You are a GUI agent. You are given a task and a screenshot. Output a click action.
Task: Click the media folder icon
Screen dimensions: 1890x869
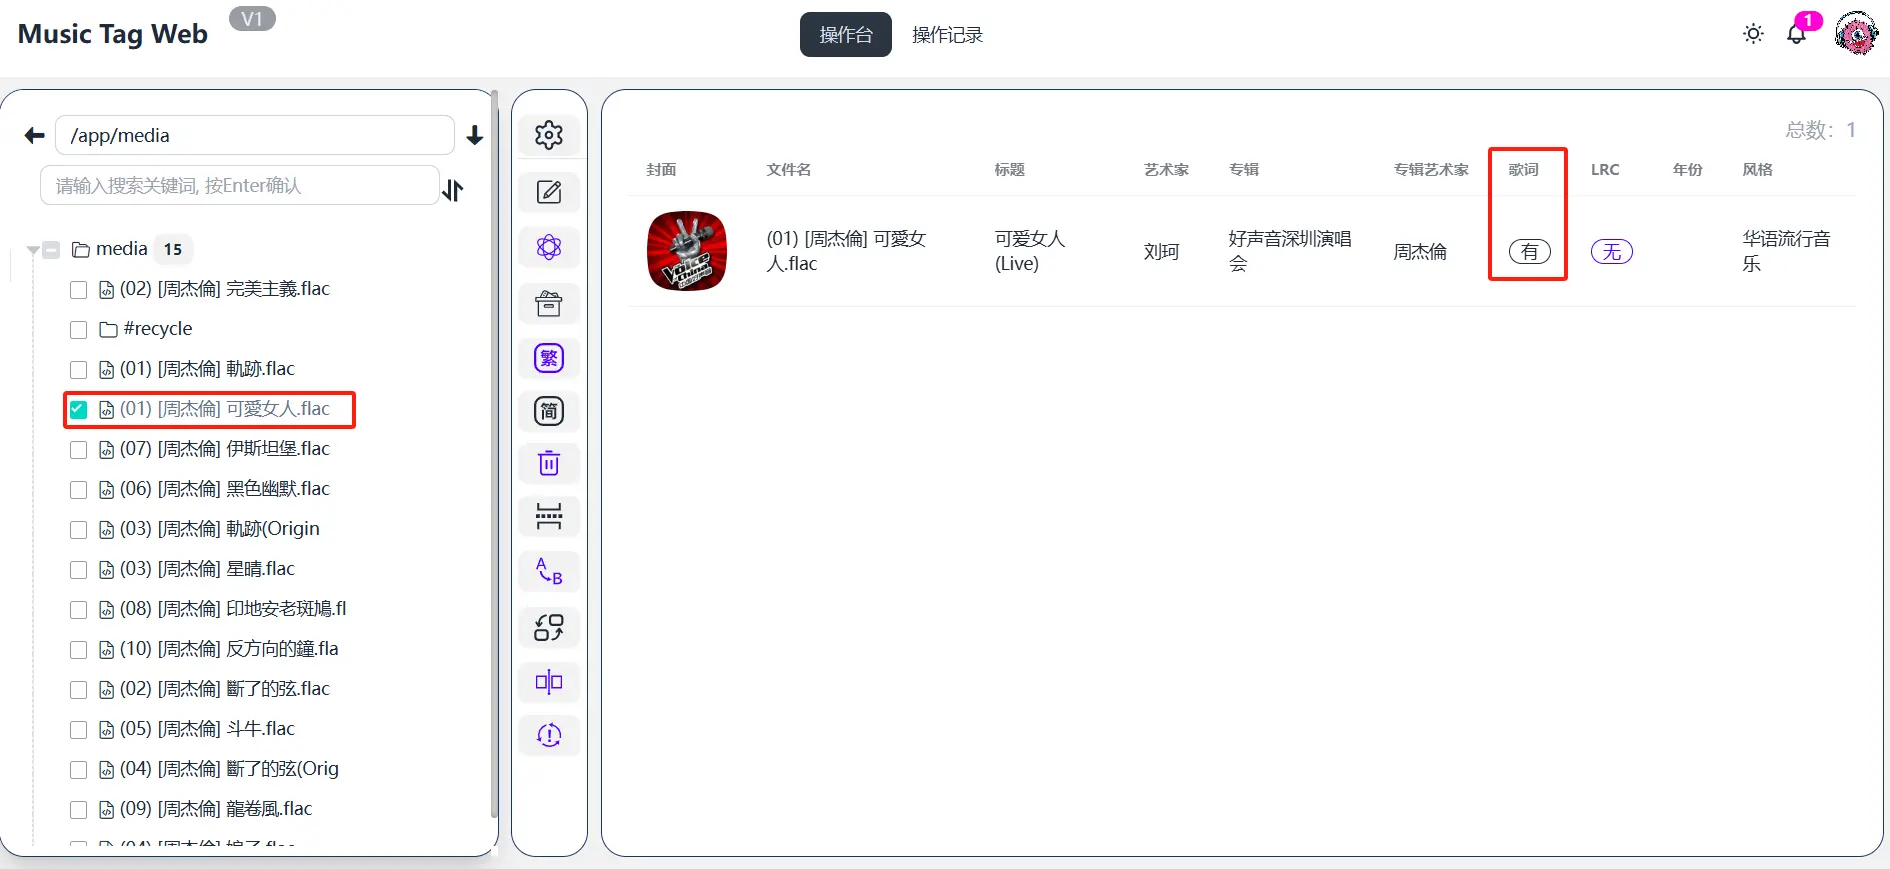(81, 249)
